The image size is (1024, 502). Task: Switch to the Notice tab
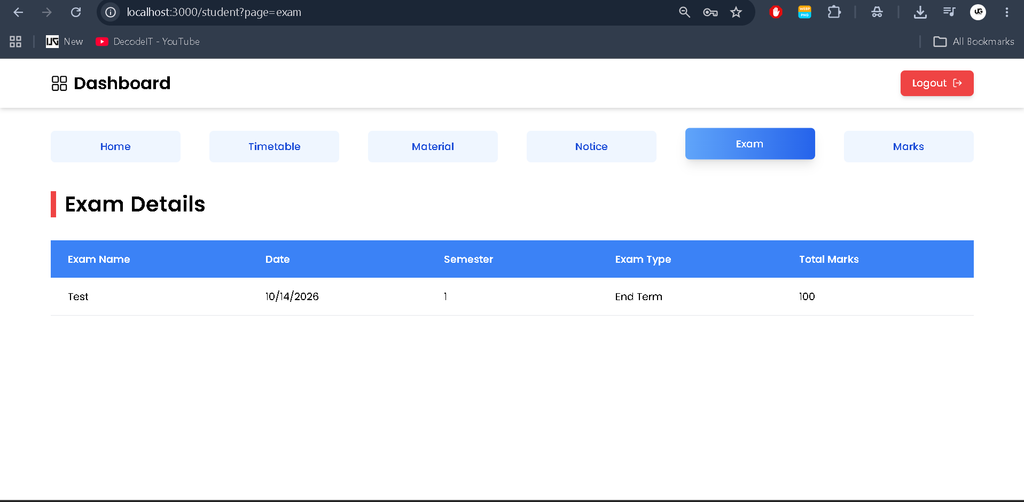[x=592, y=146]
